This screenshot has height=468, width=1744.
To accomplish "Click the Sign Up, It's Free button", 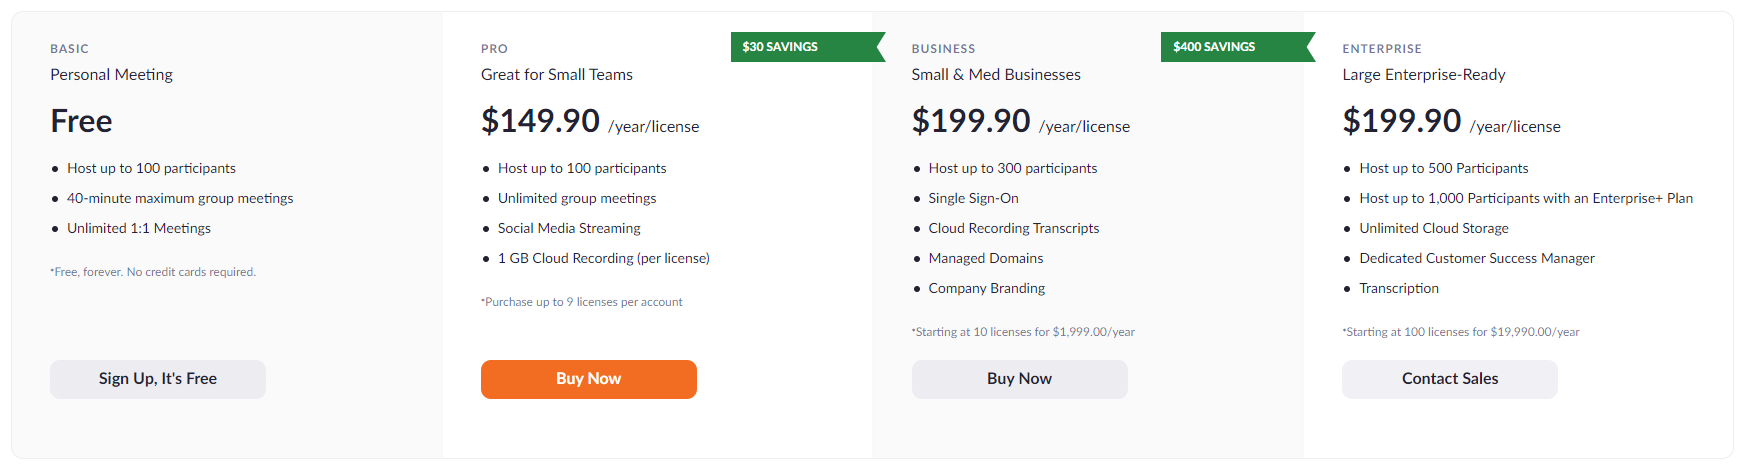I will pyautogui.click(x=158, y=379).
